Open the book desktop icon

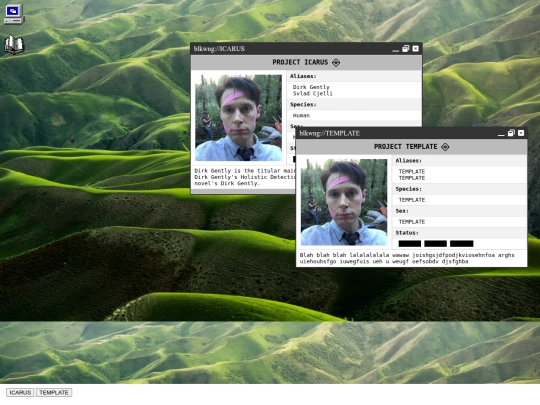(x=14, y=44)
